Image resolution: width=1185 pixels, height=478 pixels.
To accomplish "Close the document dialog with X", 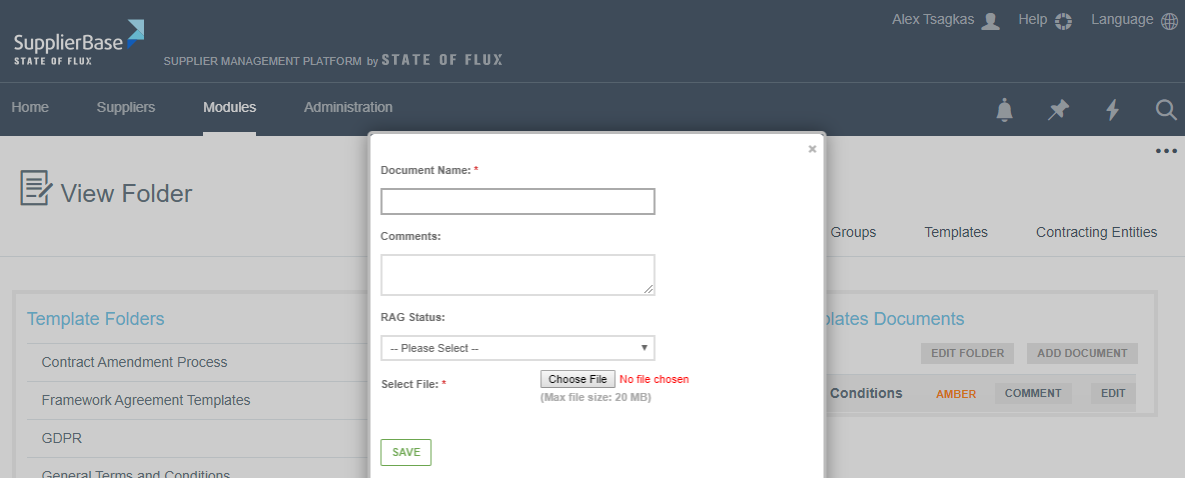I will pos(812,149).
